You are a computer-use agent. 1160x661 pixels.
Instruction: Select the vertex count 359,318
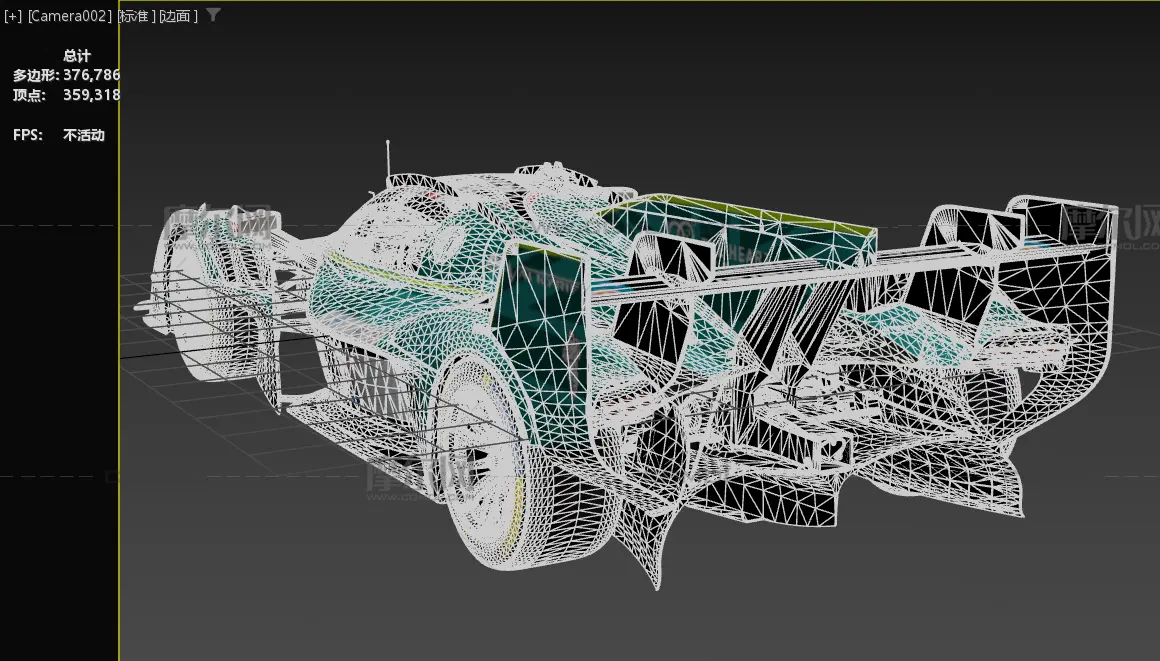click(x=91, y=95)
